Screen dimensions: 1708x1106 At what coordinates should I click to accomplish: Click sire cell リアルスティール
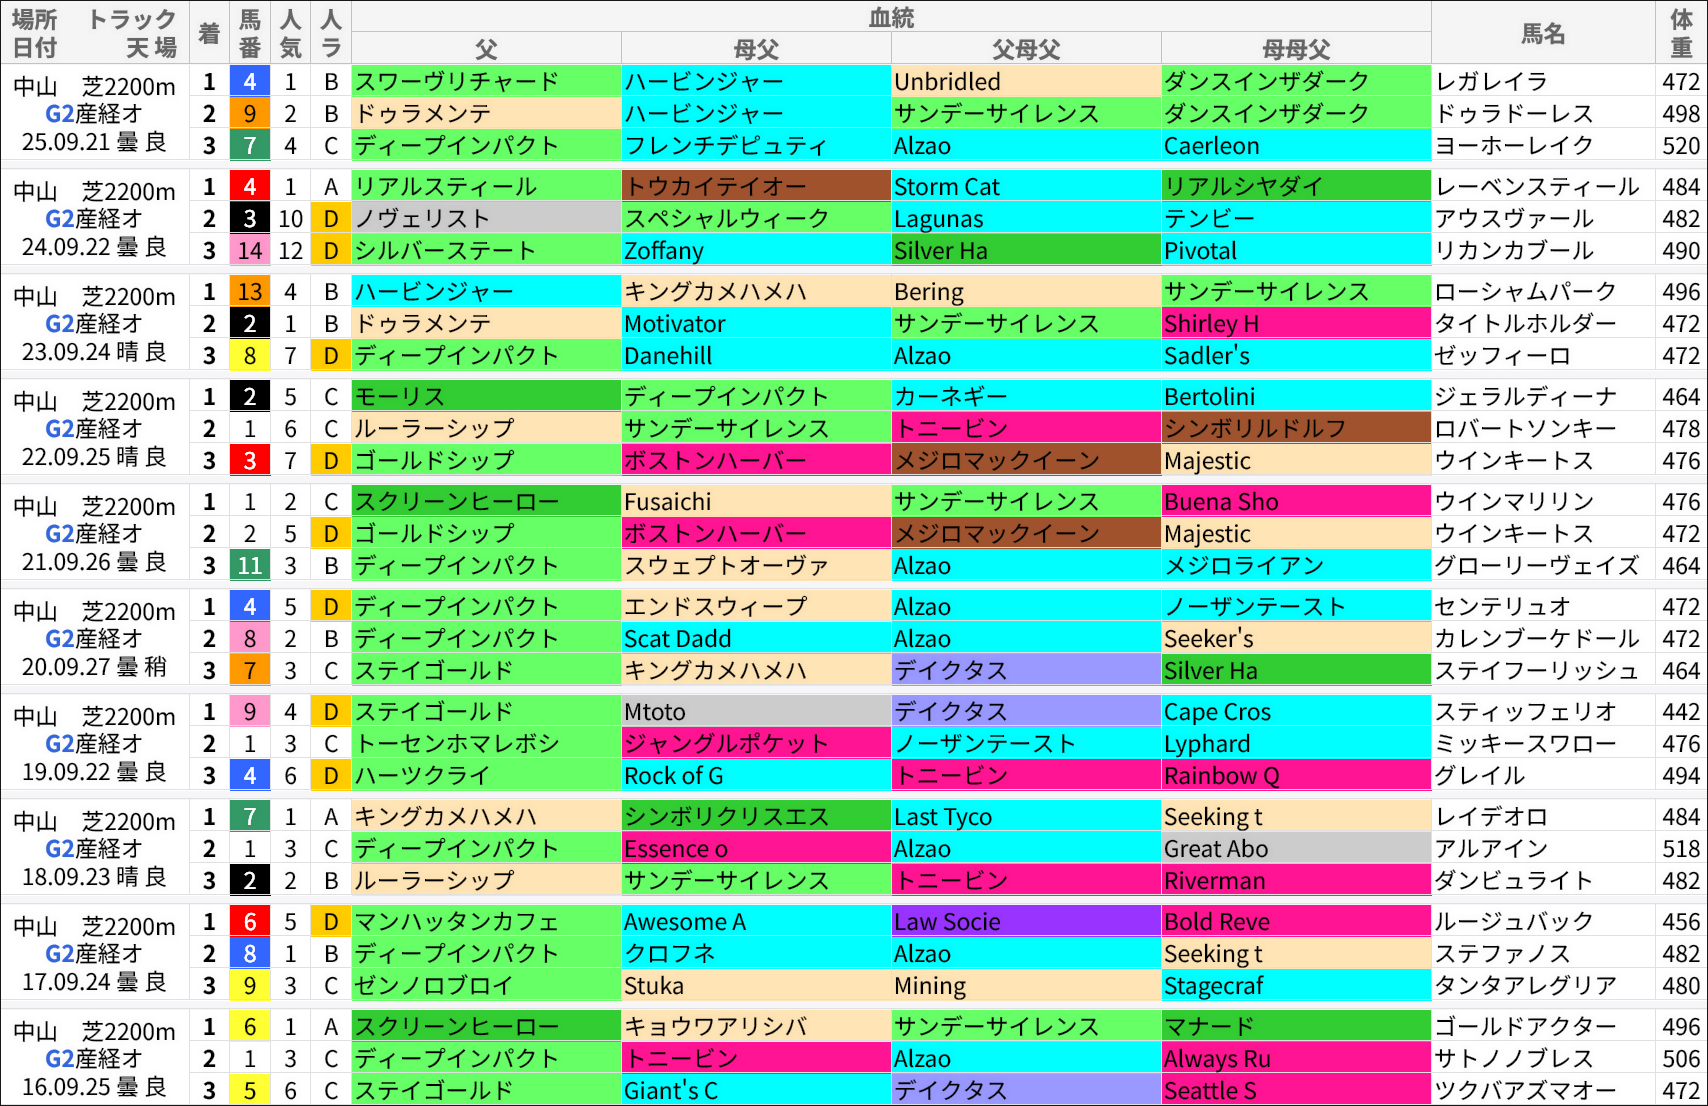(x=486, y=187)
